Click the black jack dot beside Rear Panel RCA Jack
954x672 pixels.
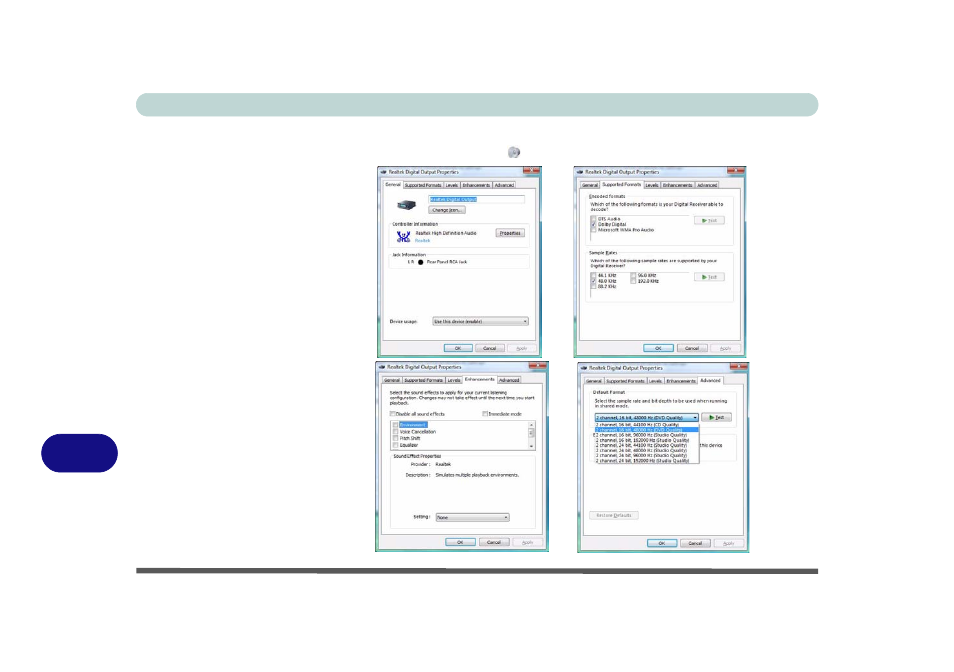pyautogui.click(x=420, y=262)
